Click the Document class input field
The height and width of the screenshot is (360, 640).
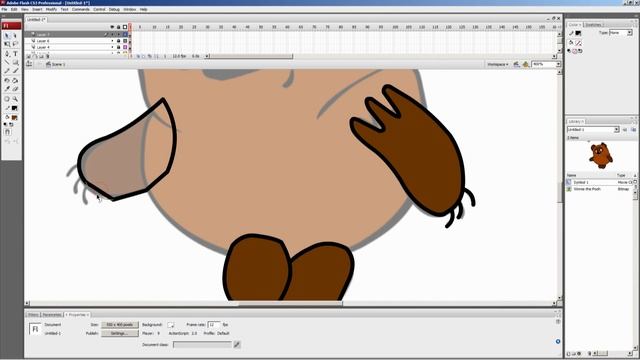coord(202,345)
